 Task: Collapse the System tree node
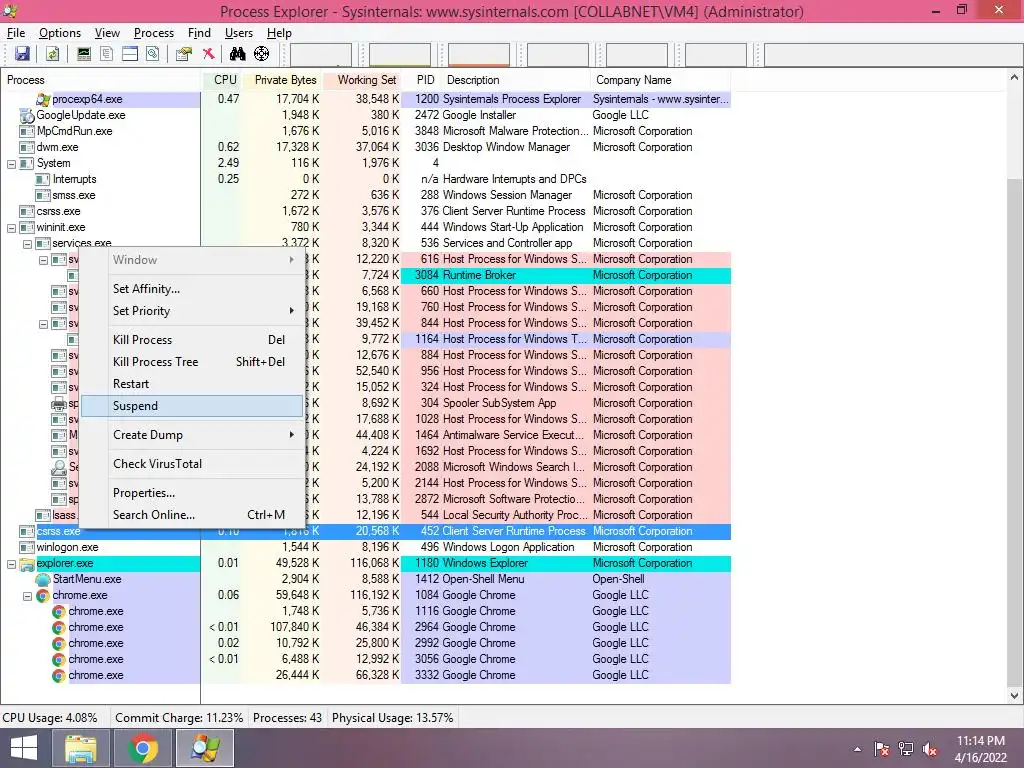click(x=11, y=164)
